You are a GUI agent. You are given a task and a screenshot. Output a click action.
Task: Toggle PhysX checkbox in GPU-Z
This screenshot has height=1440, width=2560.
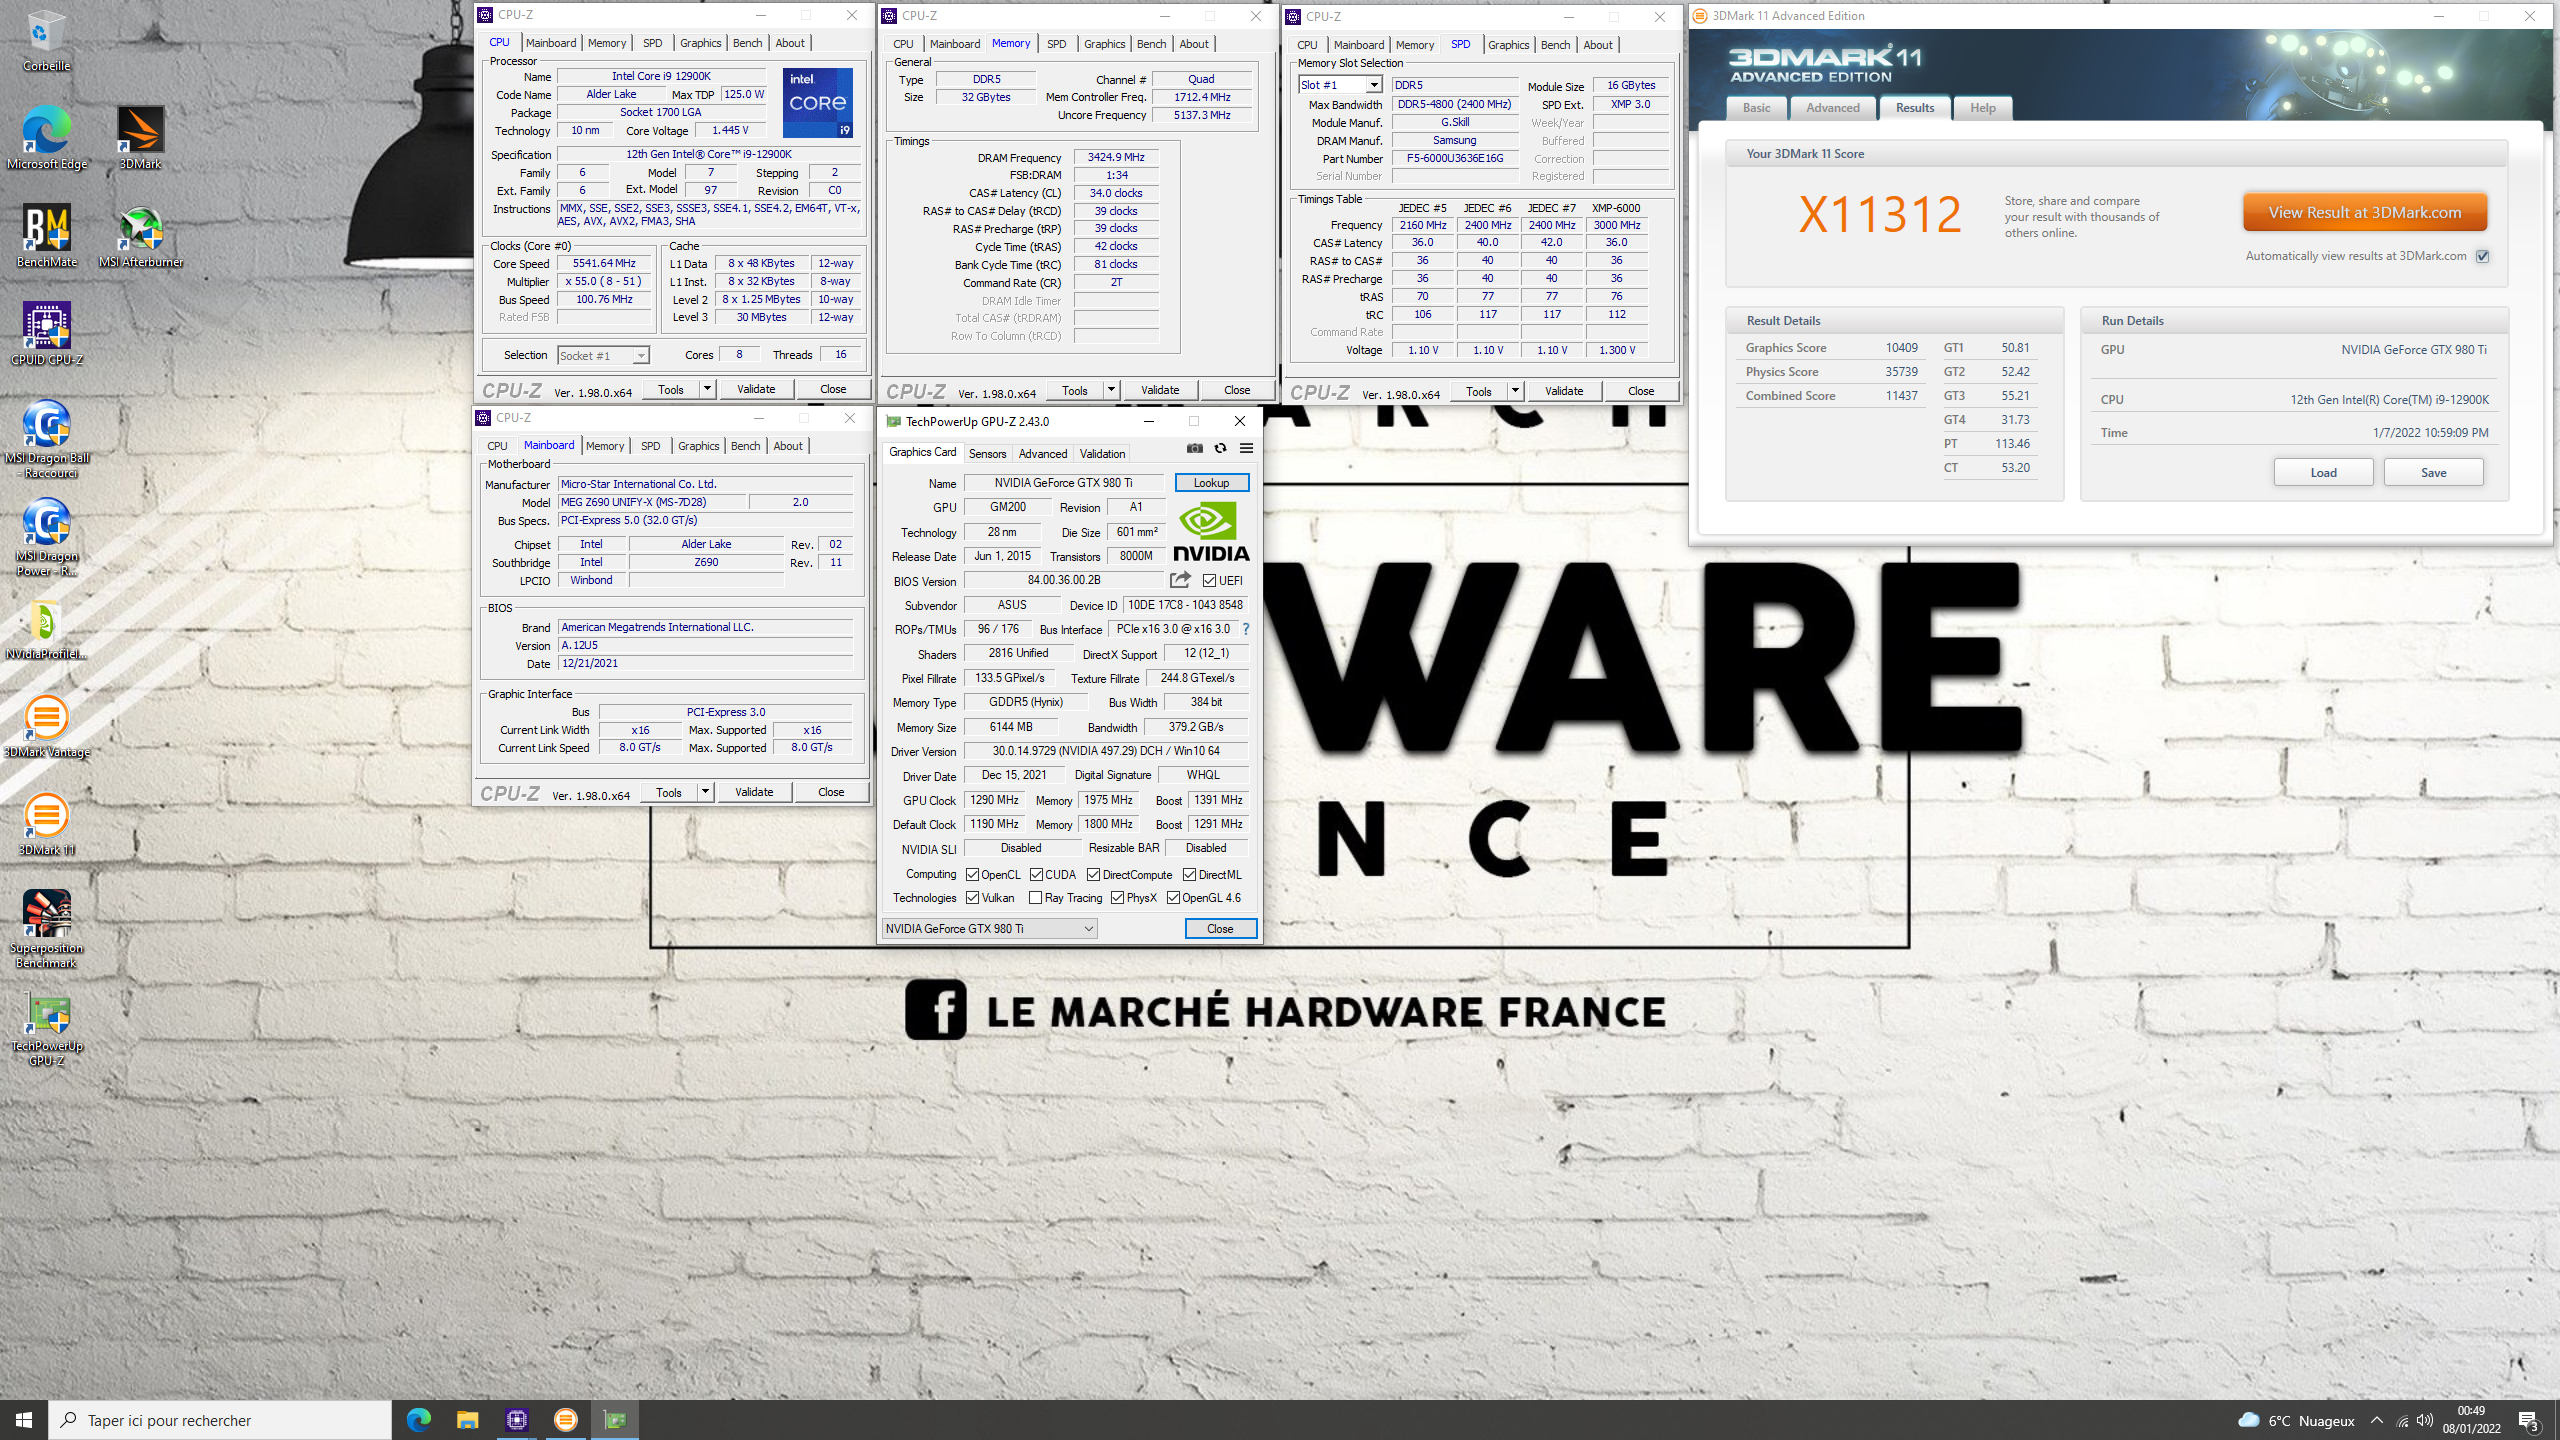(x=1117, y=898)
